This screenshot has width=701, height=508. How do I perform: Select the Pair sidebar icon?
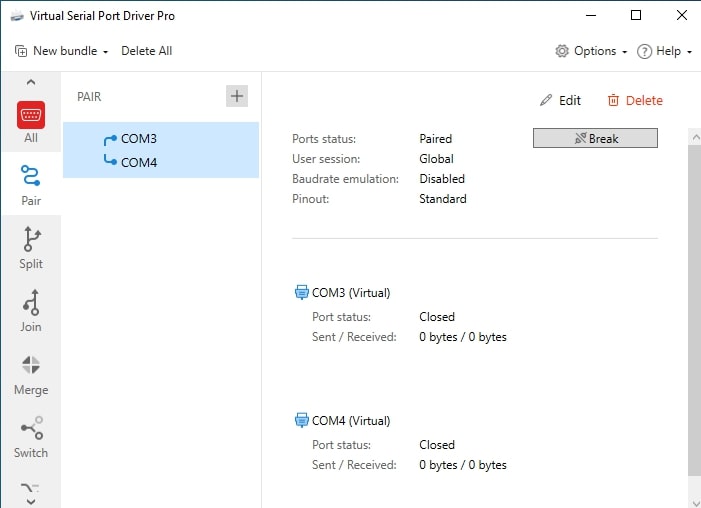(x=30, y=176)
